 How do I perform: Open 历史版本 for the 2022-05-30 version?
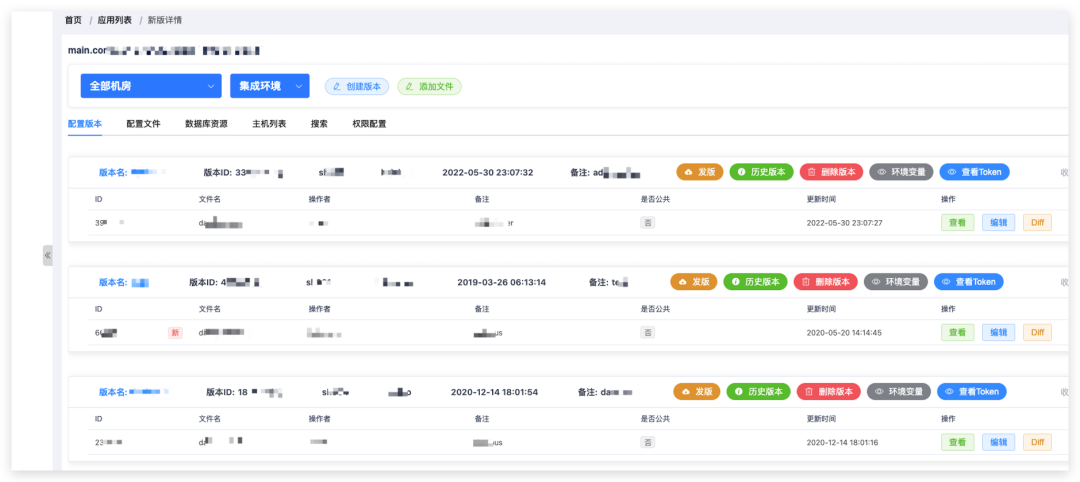click(x=762, y=172)
